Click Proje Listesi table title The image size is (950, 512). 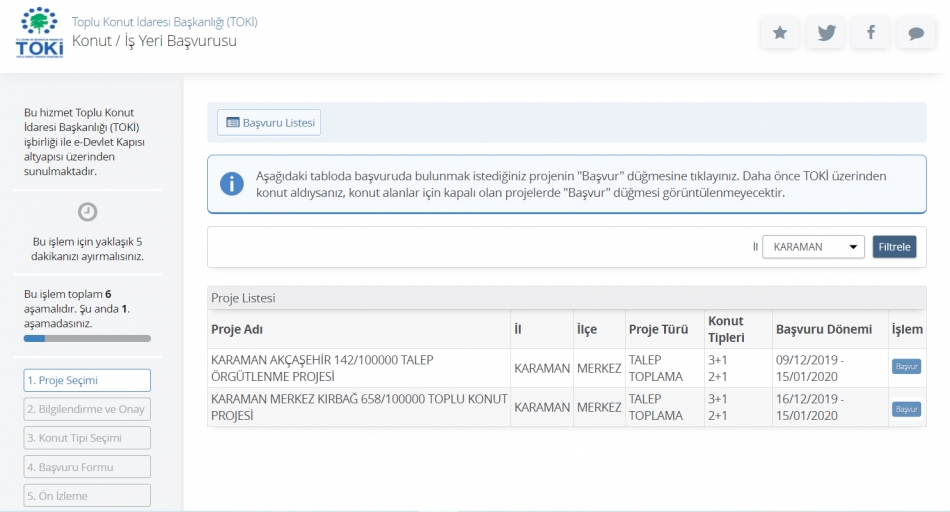[x=243, y=298]
